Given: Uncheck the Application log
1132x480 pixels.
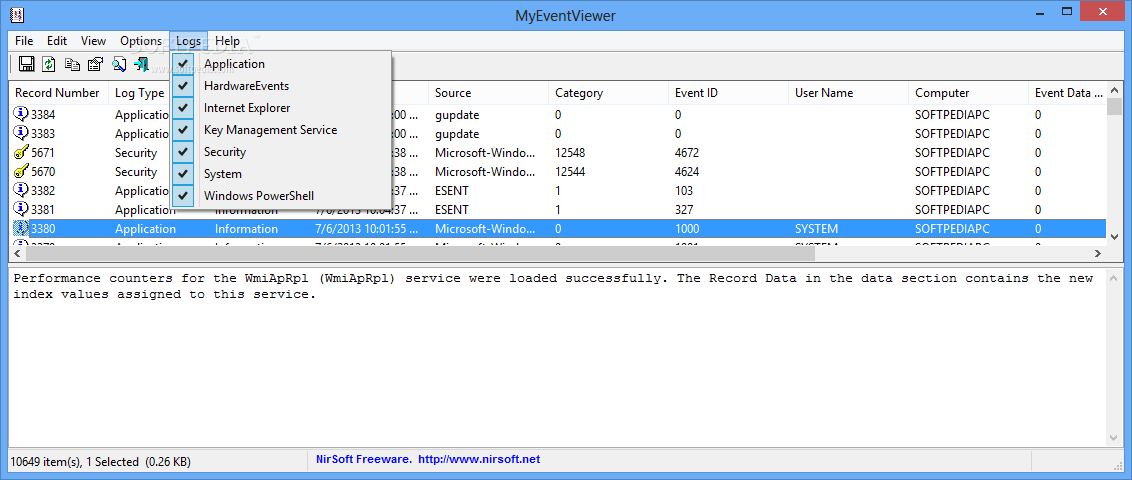Looking at the screenshot, I should [x=282, y=64].
